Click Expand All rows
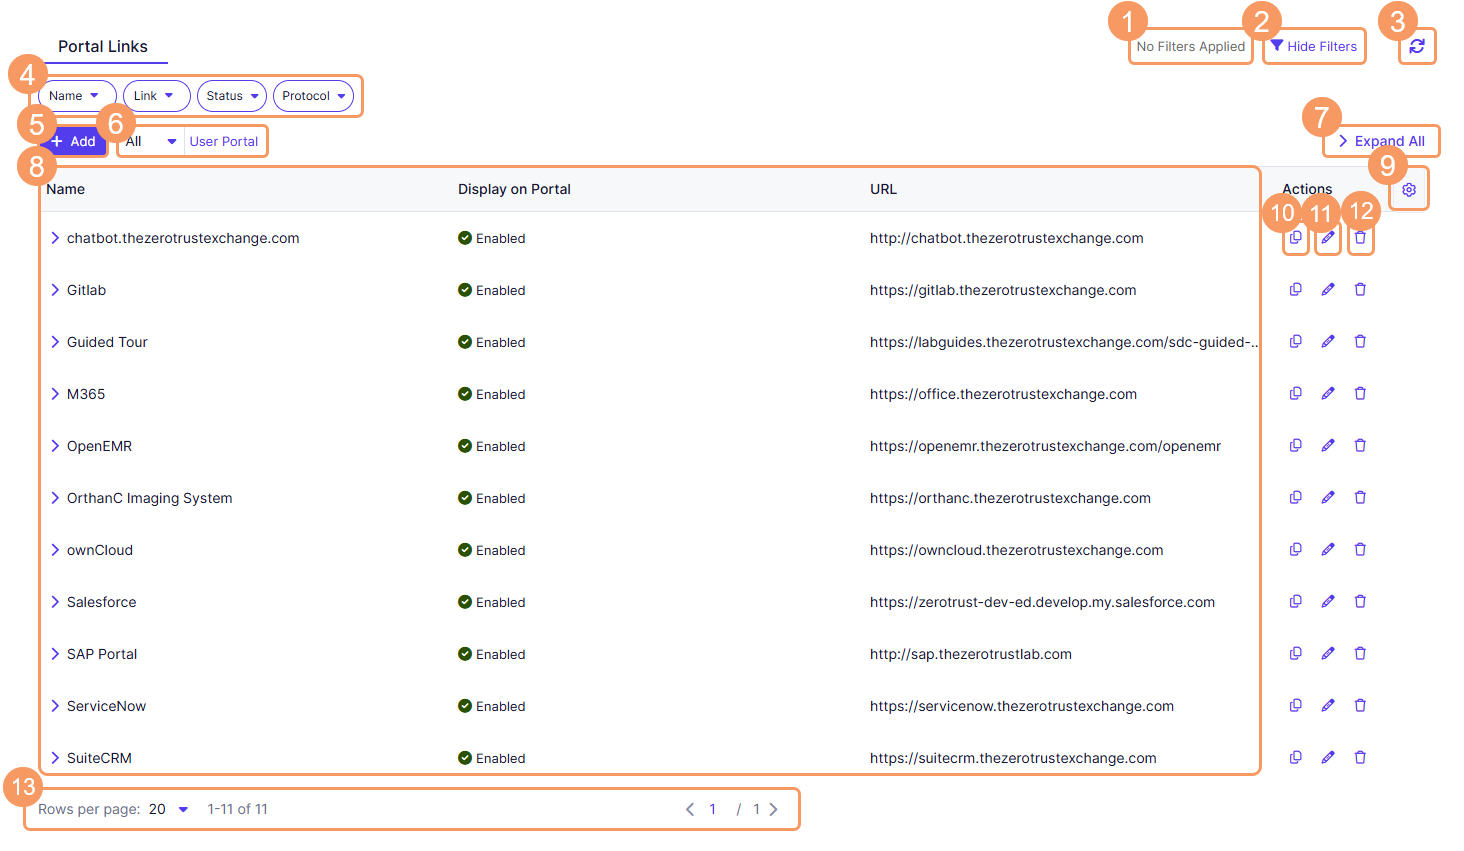1464x851 pixels. (x=1382, y=141)
